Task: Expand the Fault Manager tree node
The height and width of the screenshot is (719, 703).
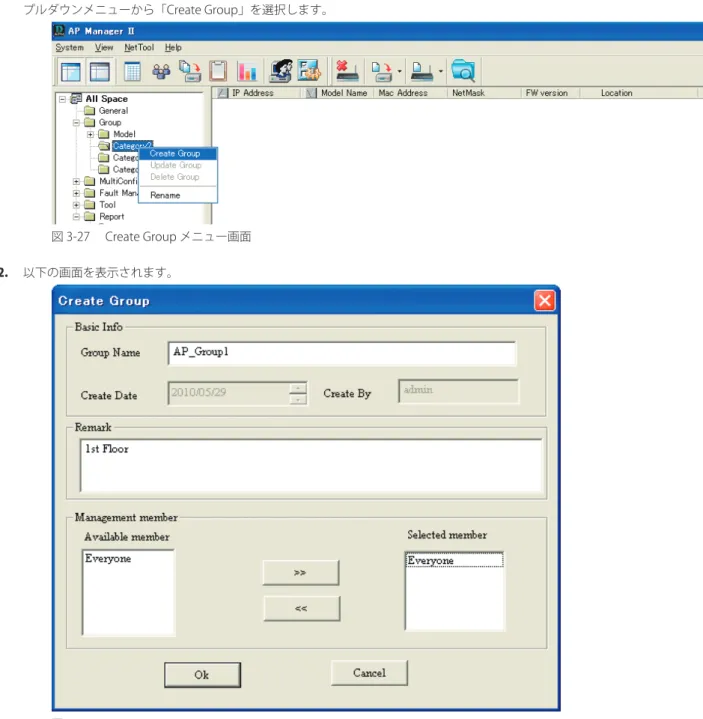Action: coord(77,193)
